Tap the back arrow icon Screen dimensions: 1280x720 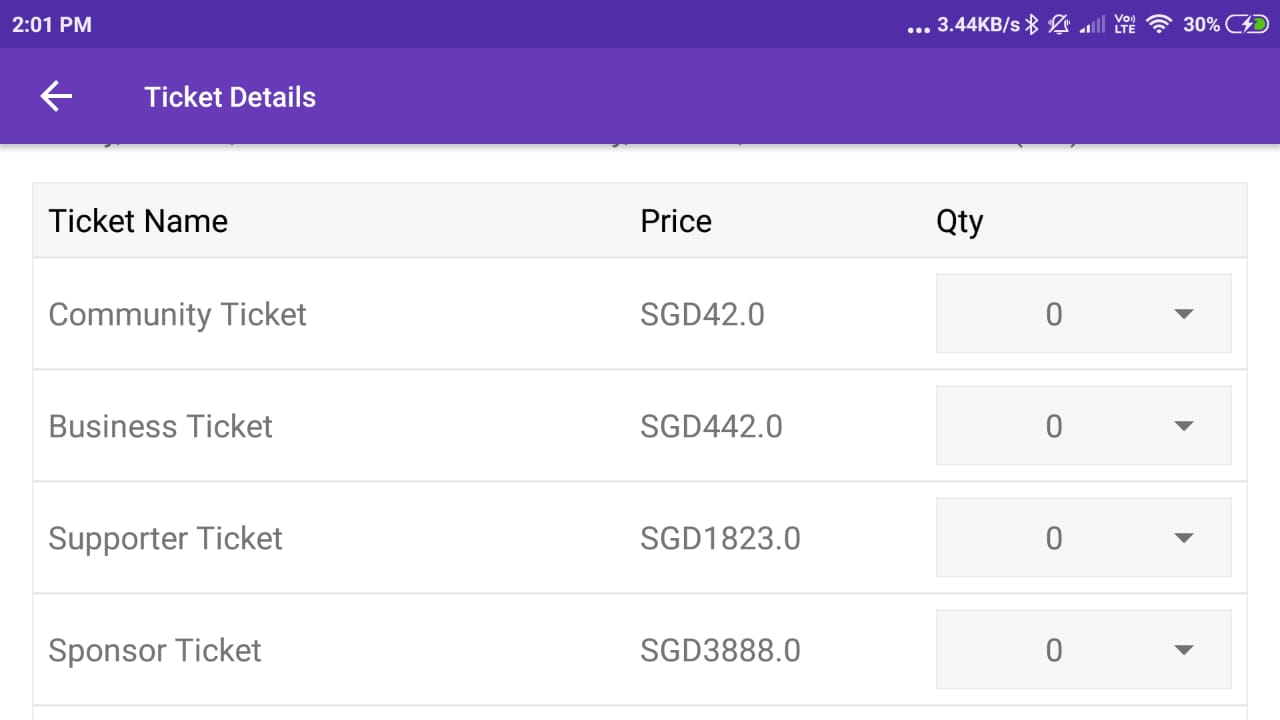[56, 96]
